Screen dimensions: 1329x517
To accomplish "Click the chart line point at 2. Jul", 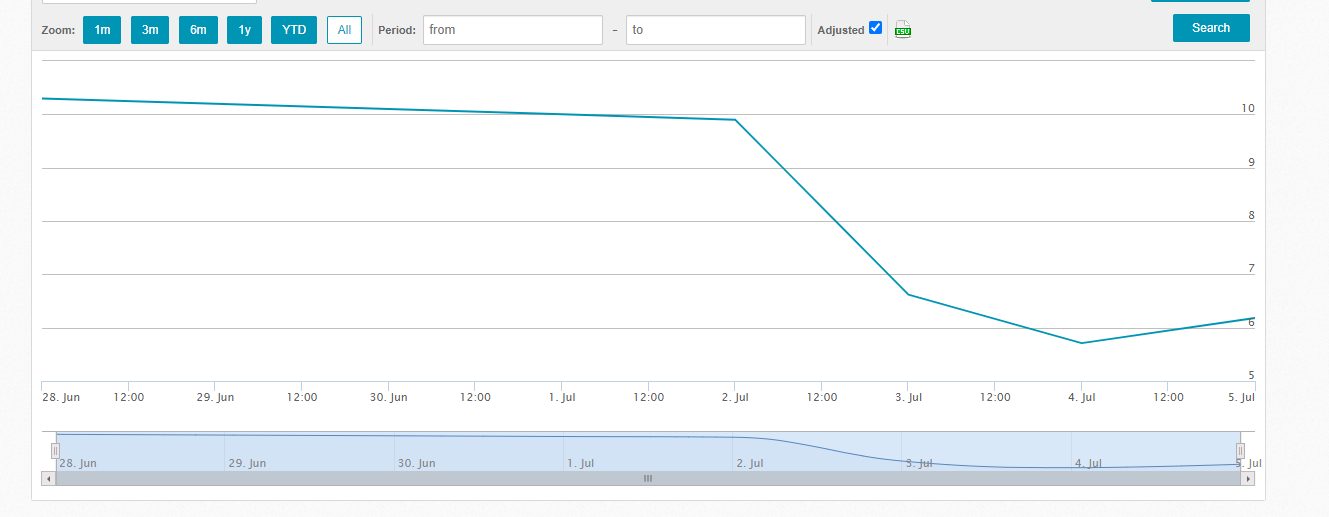I will click(735, 120).
